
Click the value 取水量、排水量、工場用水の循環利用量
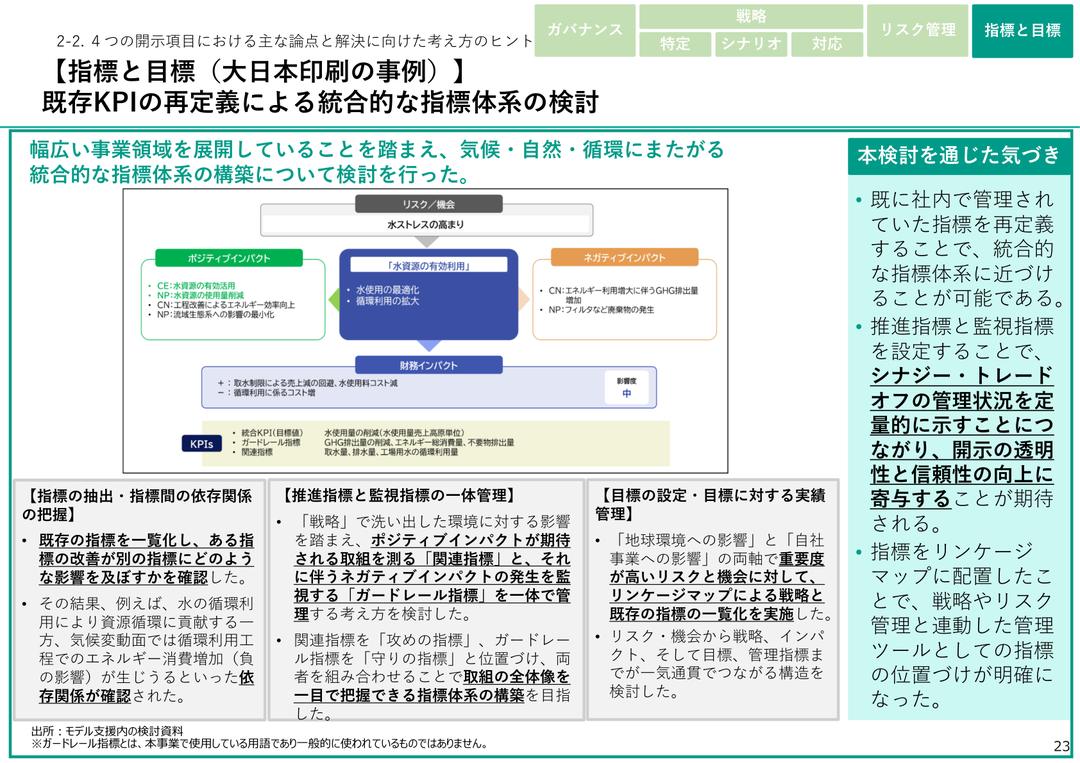391,452
